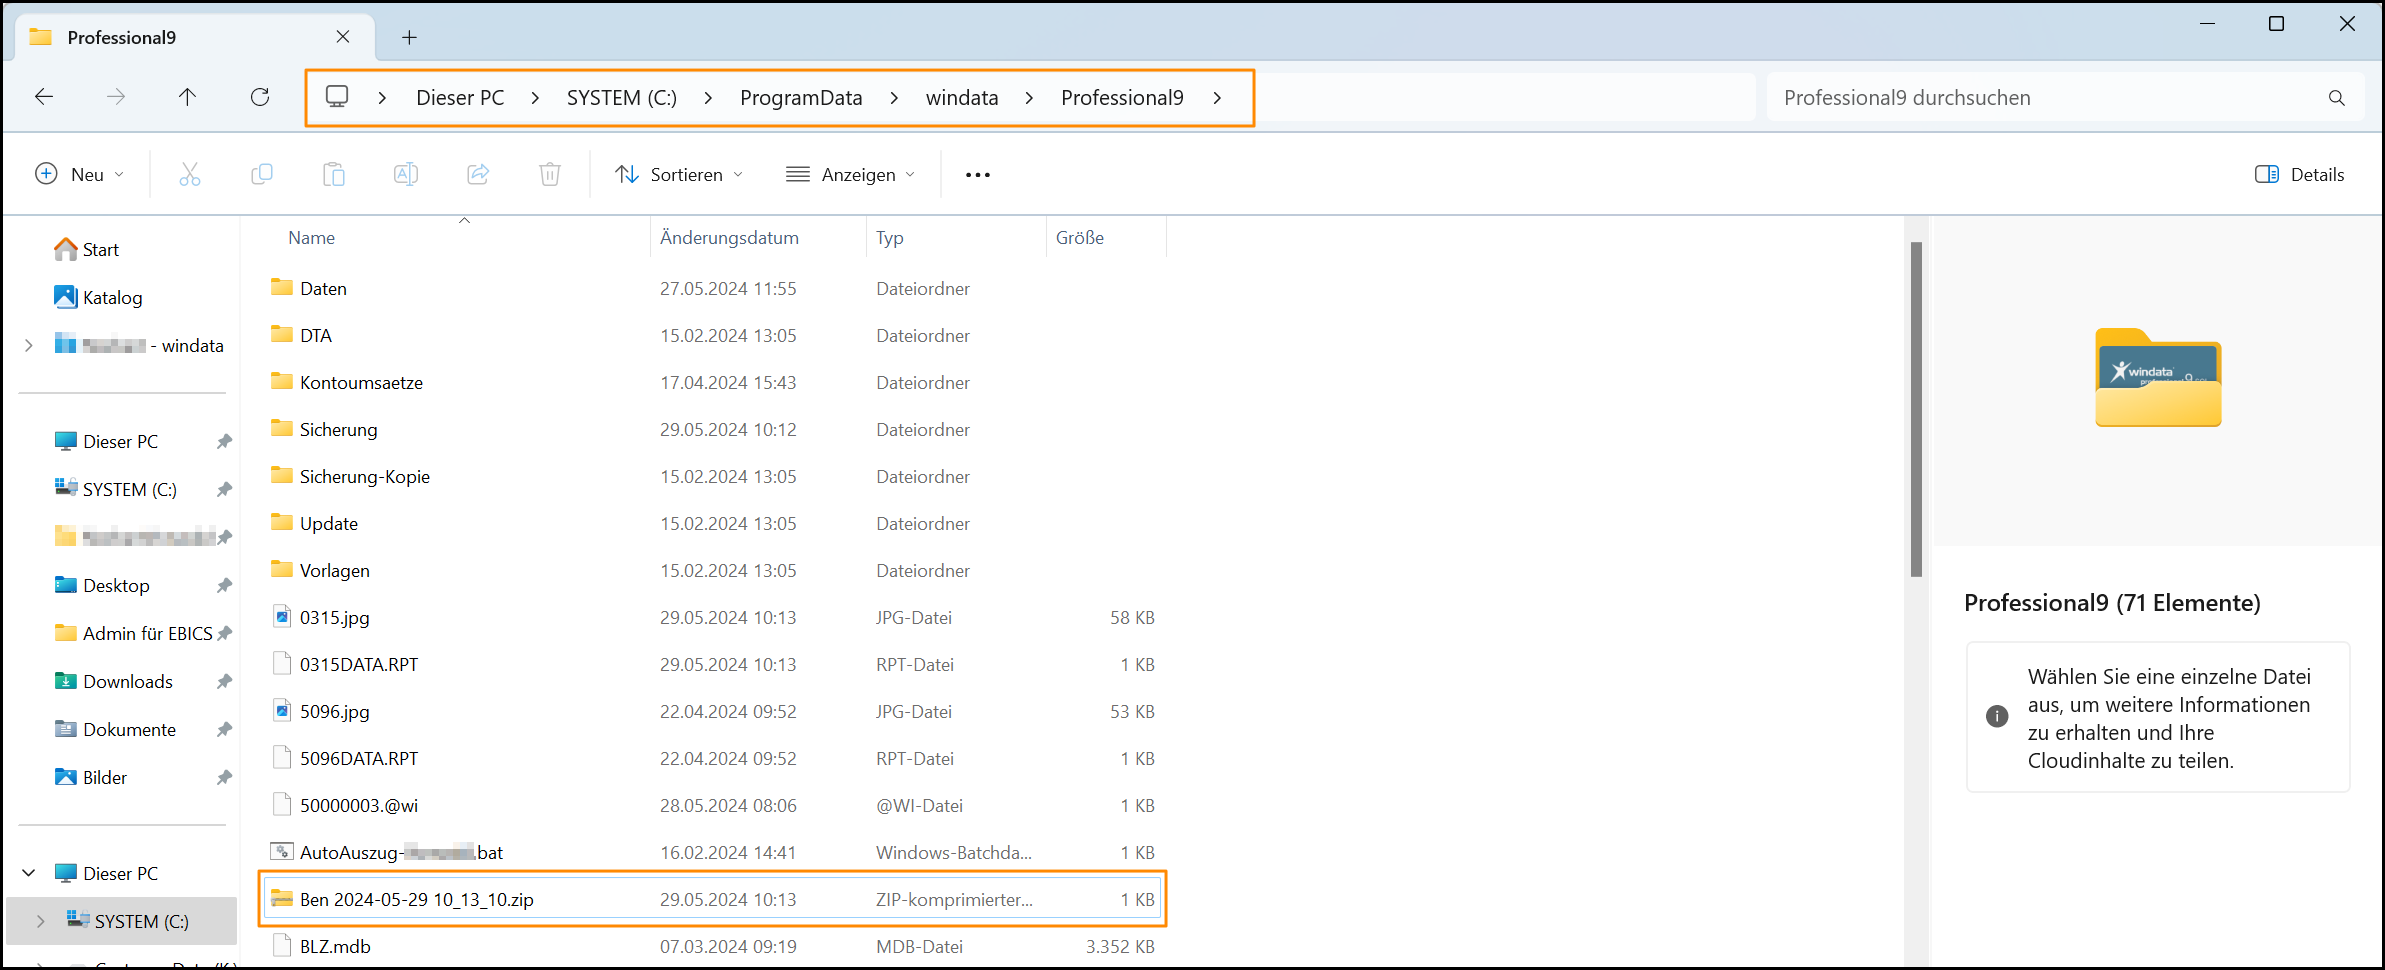Go back with the left arrow button

pyautogui.click(x=44, y=97)
